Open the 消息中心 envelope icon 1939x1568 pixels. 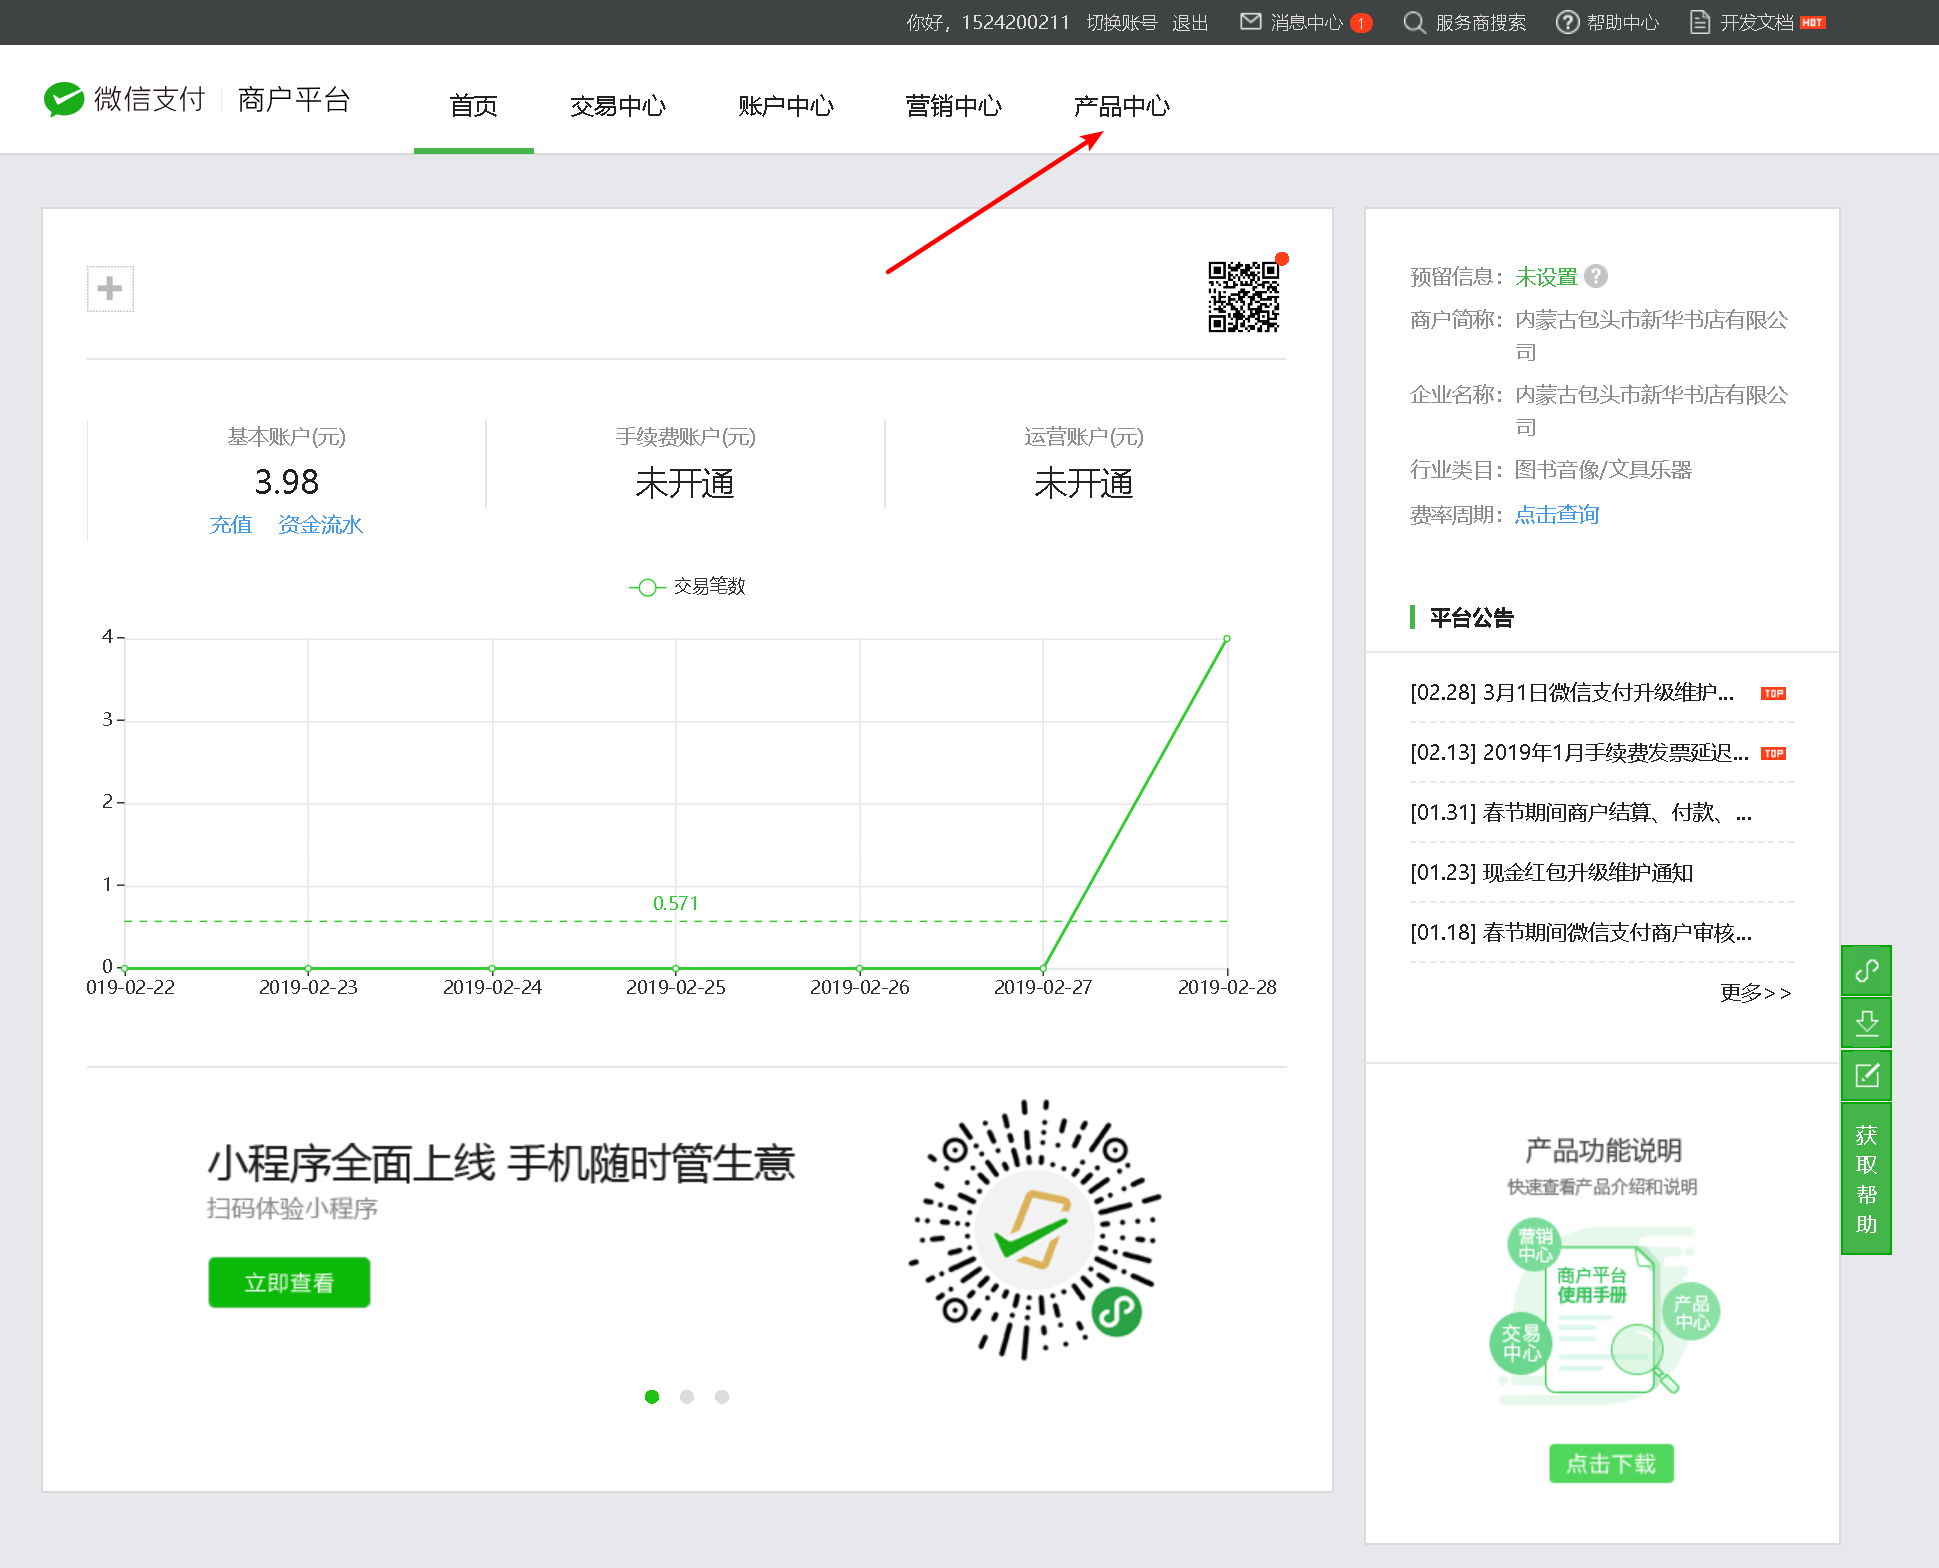[1250, 22]
